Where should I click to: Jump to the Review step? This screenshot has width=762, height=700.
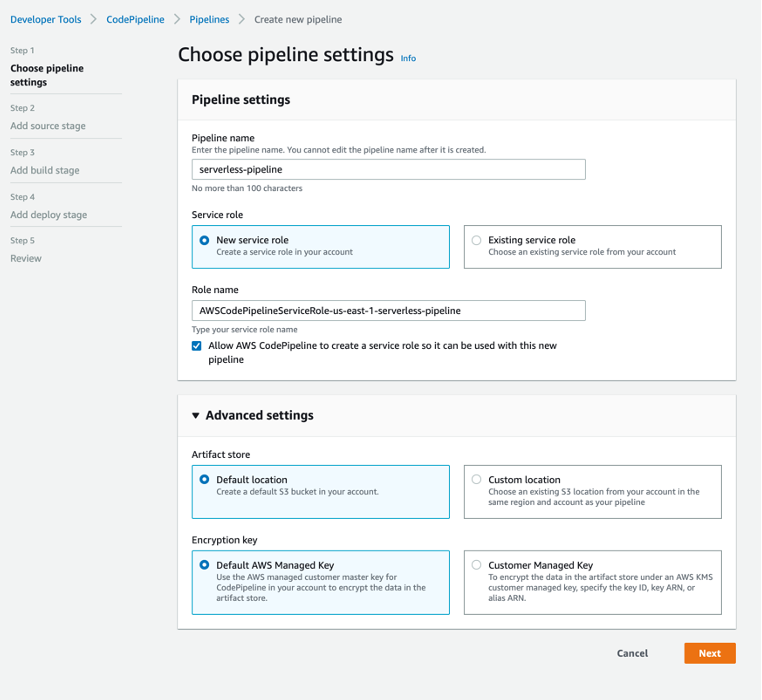pos(26,258)
